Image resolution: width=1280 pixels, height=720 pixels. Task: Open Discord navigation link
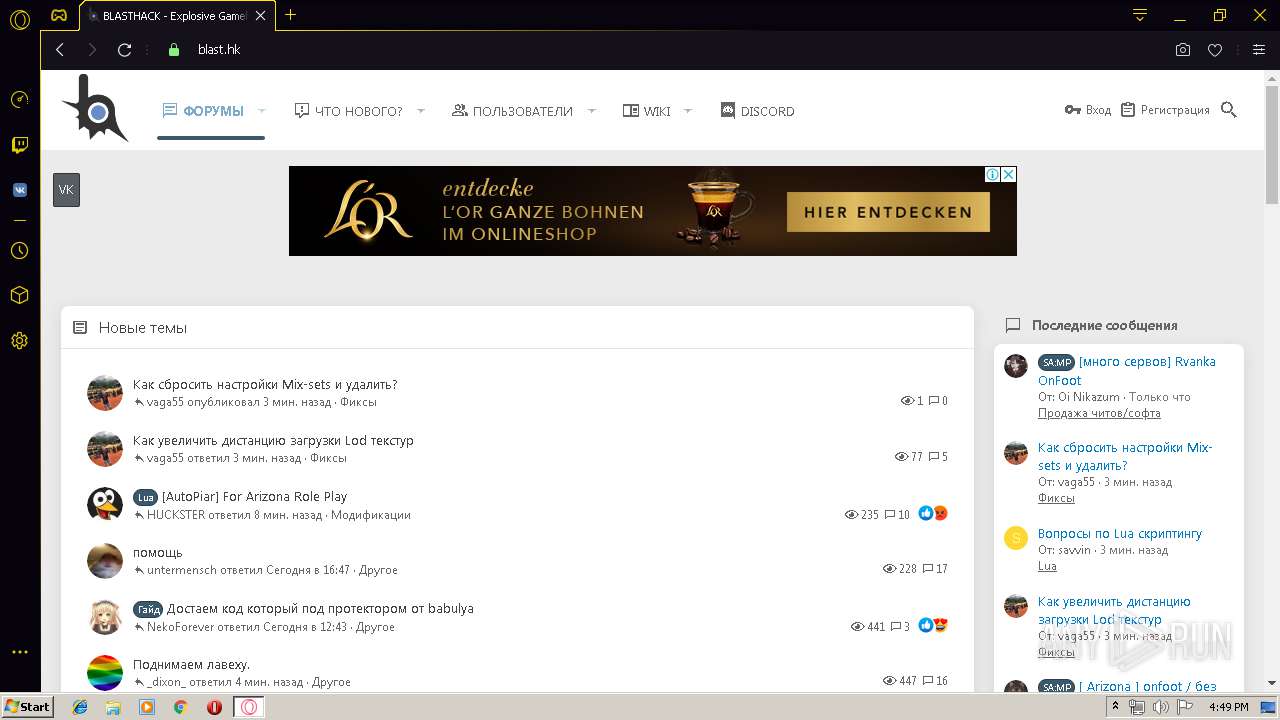[x=757, y=111]
